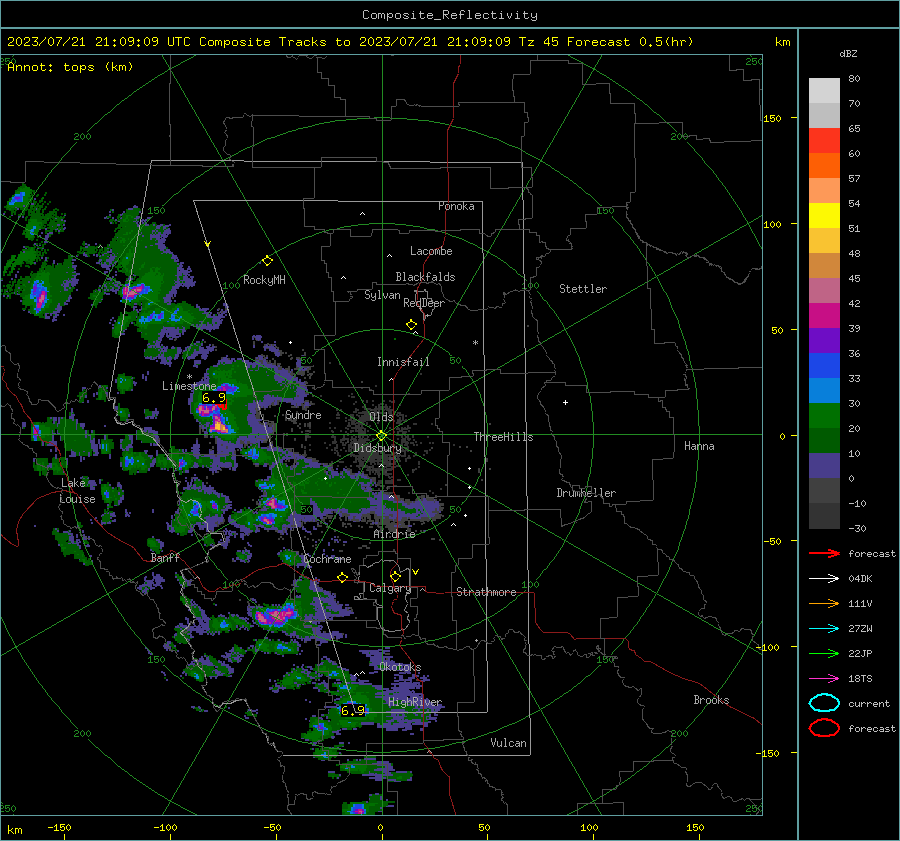
Task: Click the Composite_Reflectivity title
Action: coord(449,15)
